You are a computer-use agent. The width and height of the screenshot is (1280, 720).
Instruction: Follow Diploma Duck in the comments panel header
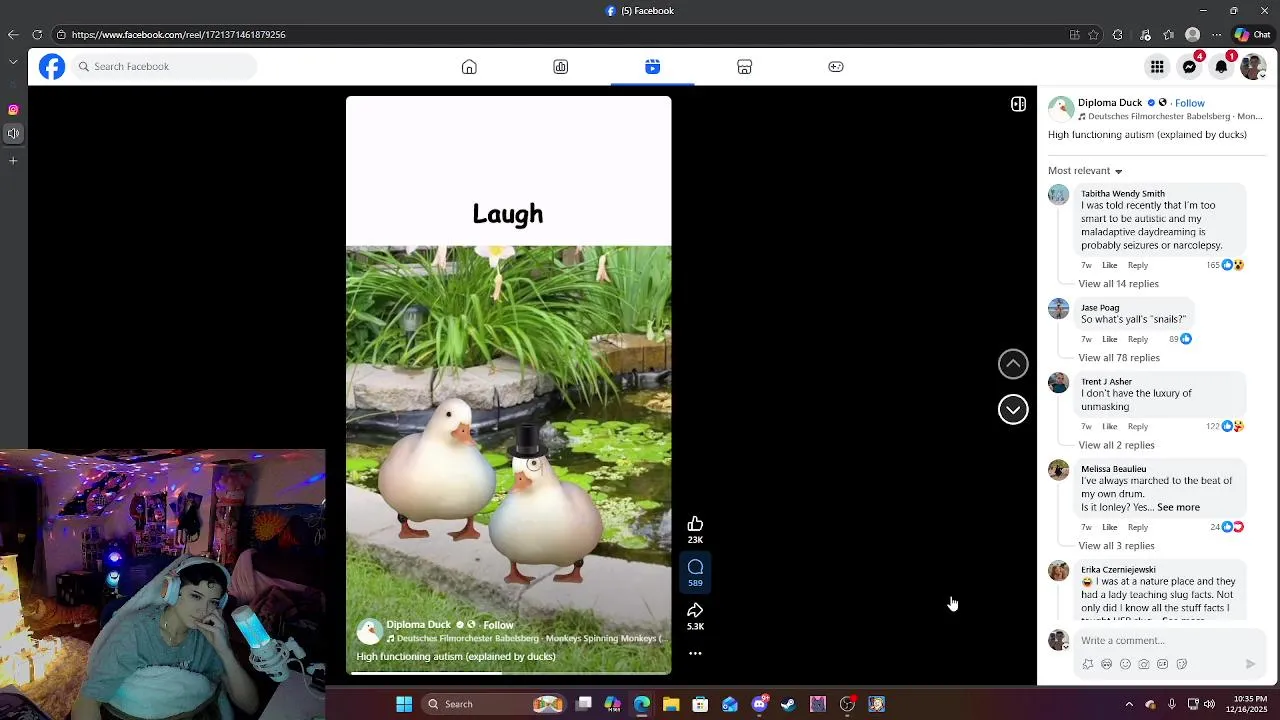[x=1189, y=103]
